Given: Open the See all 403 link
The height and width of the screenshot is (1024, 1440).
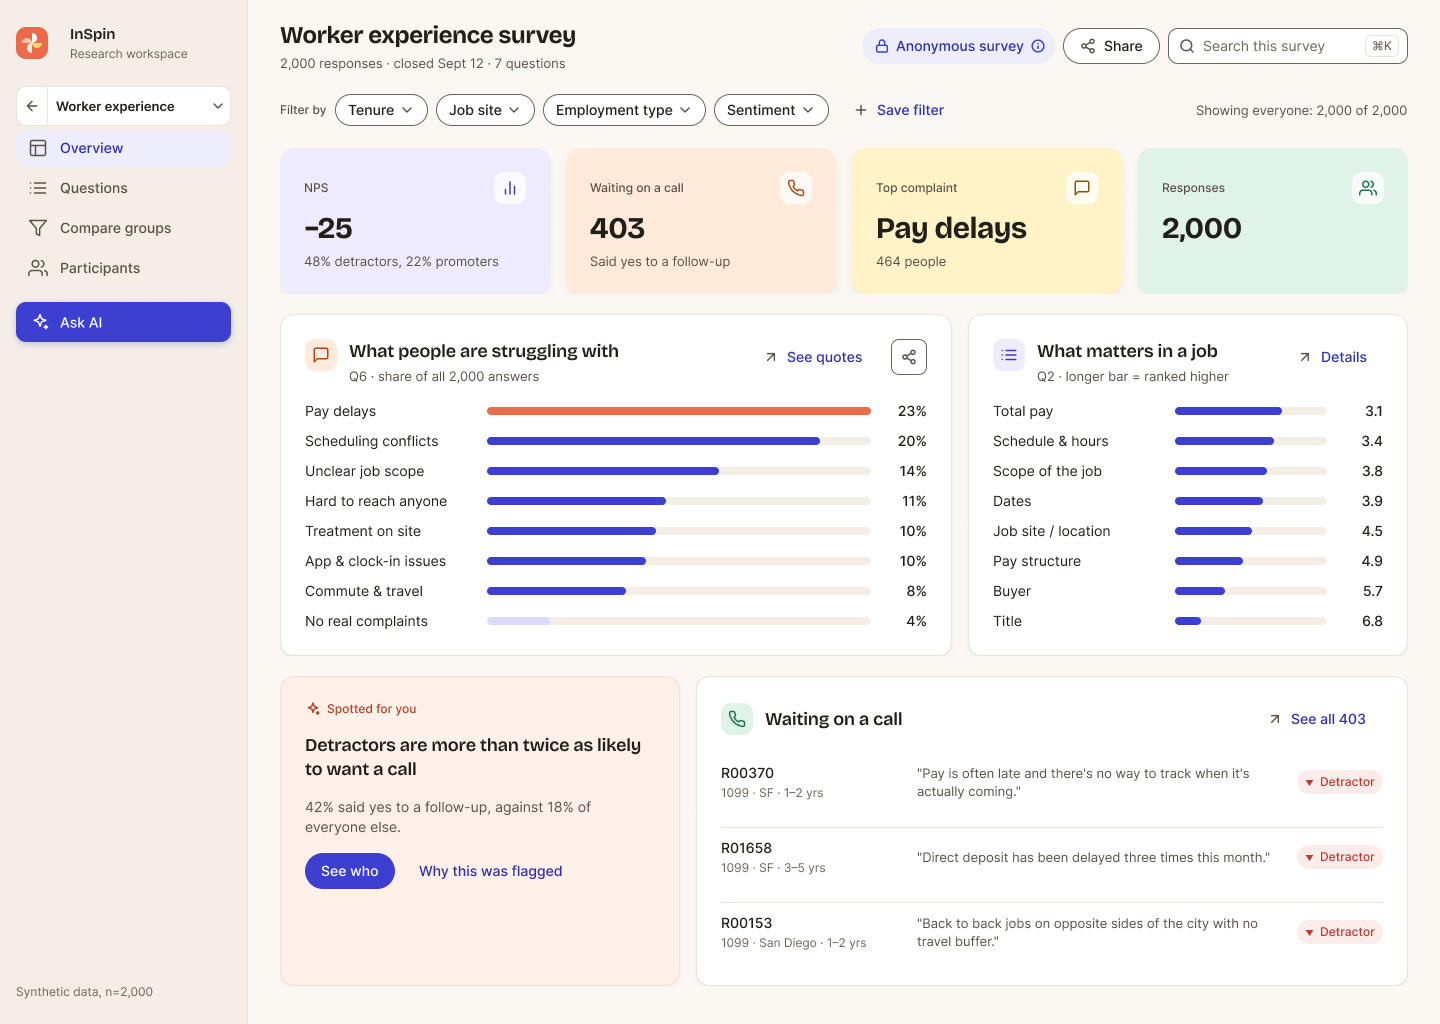Looking at the screenshot, I should coord(1316,719).
